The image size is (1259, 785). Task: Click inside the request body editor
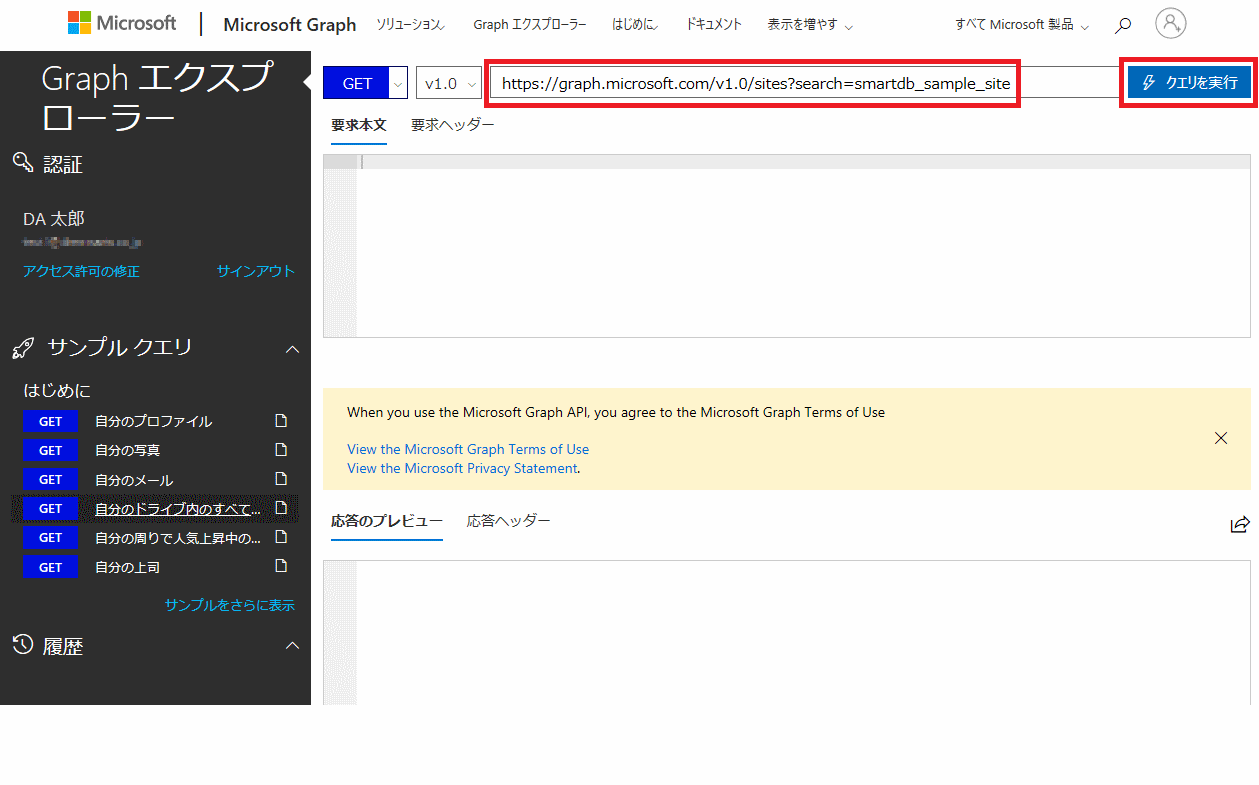(786, 246)
